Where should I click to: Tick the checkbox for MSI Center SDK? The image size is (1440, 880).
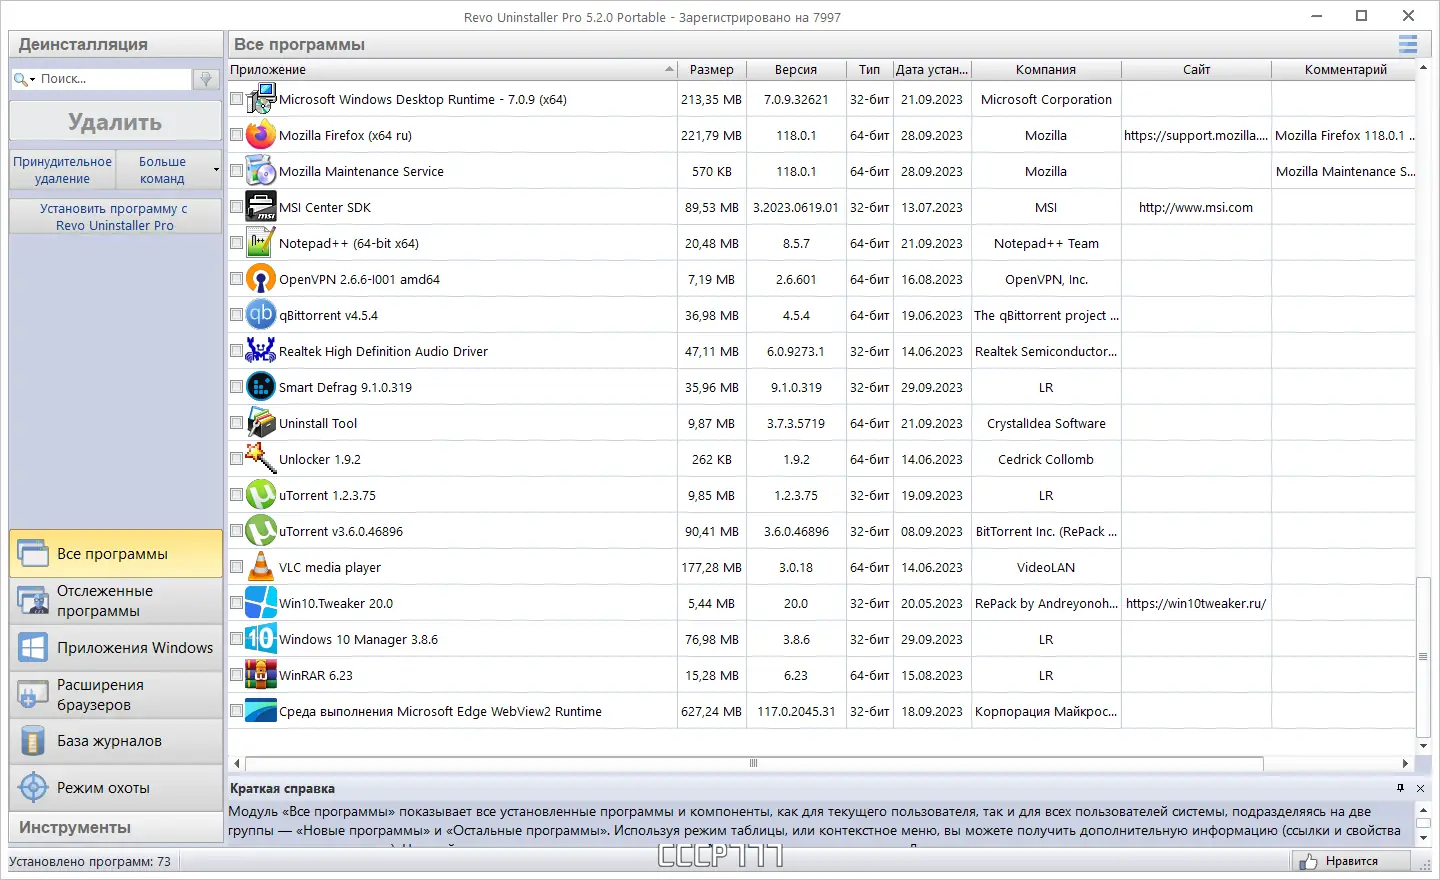236,207
